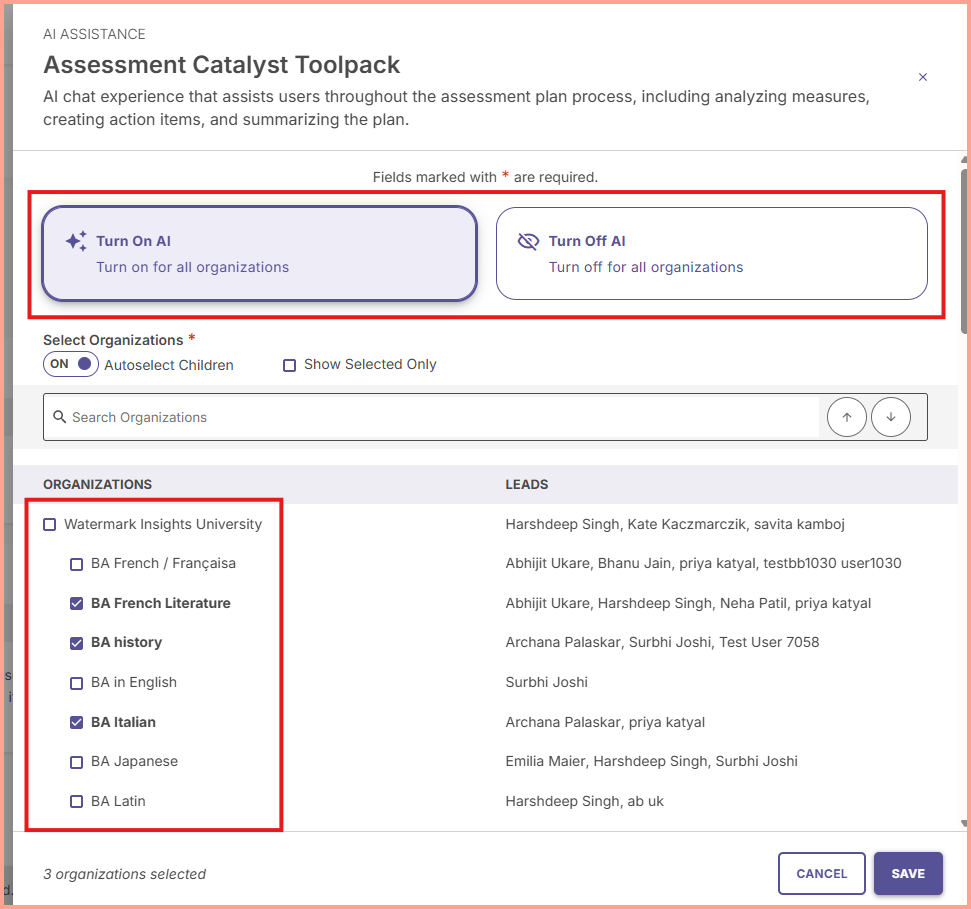Jump to previous search result arrow
971x909 pixels.
click(x=847, y=417)
